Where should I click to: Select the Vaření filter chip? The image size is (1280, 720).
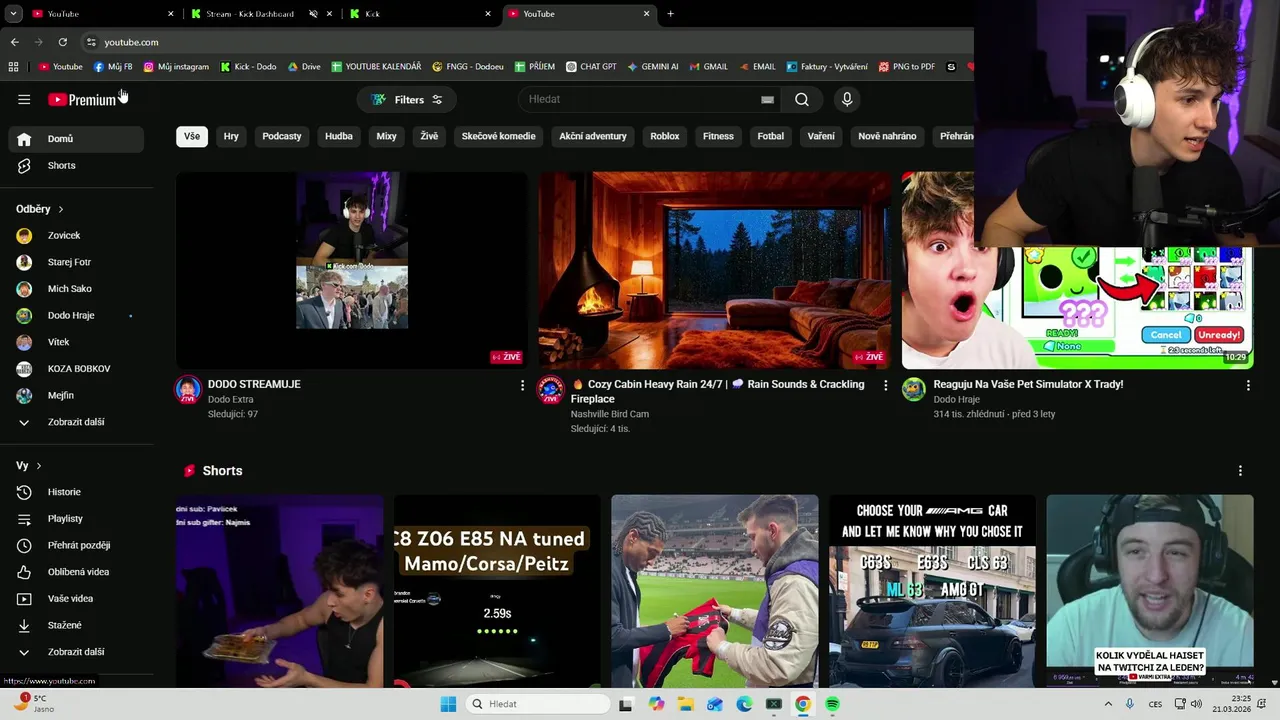821,136
